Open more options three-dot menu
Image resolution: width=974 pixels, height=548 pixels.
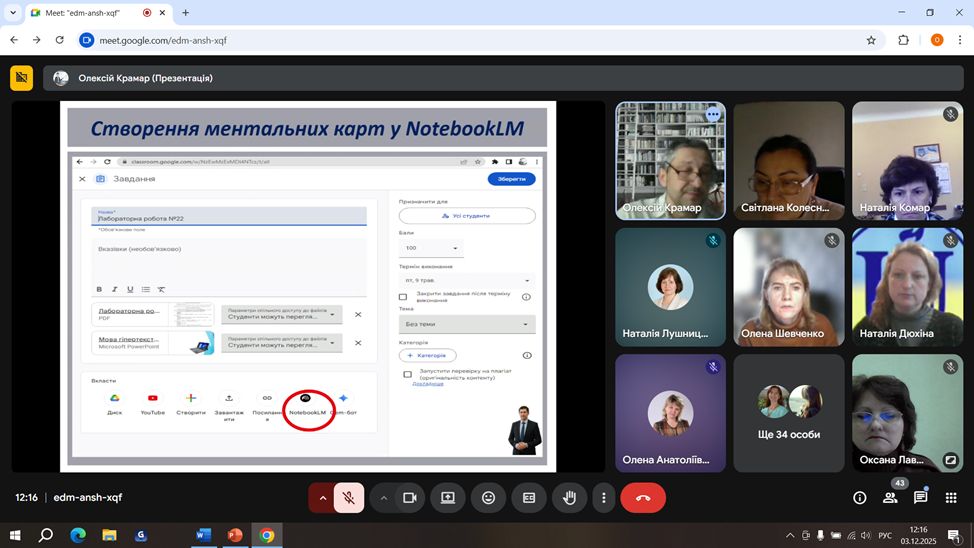(603, 497)
